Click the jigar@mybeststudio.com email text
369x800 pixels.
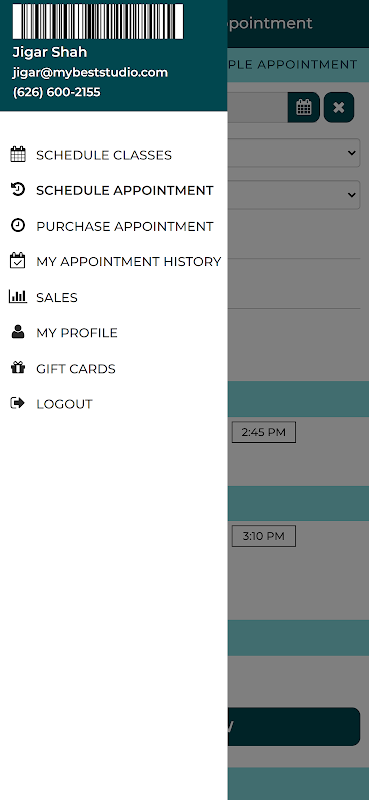pyautogui.click(x=90, y=72)
